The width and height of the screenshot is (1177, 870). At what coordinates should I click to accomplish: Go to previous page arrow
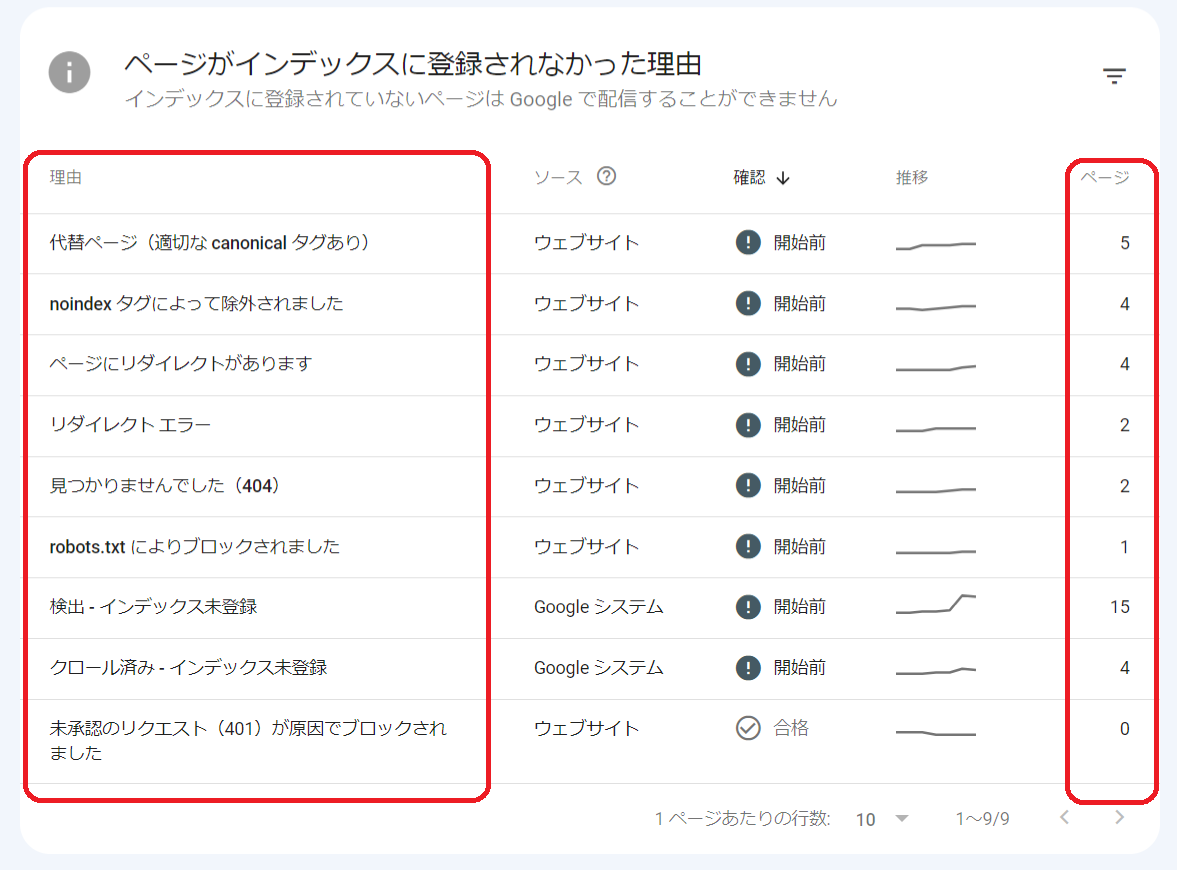1064,817
